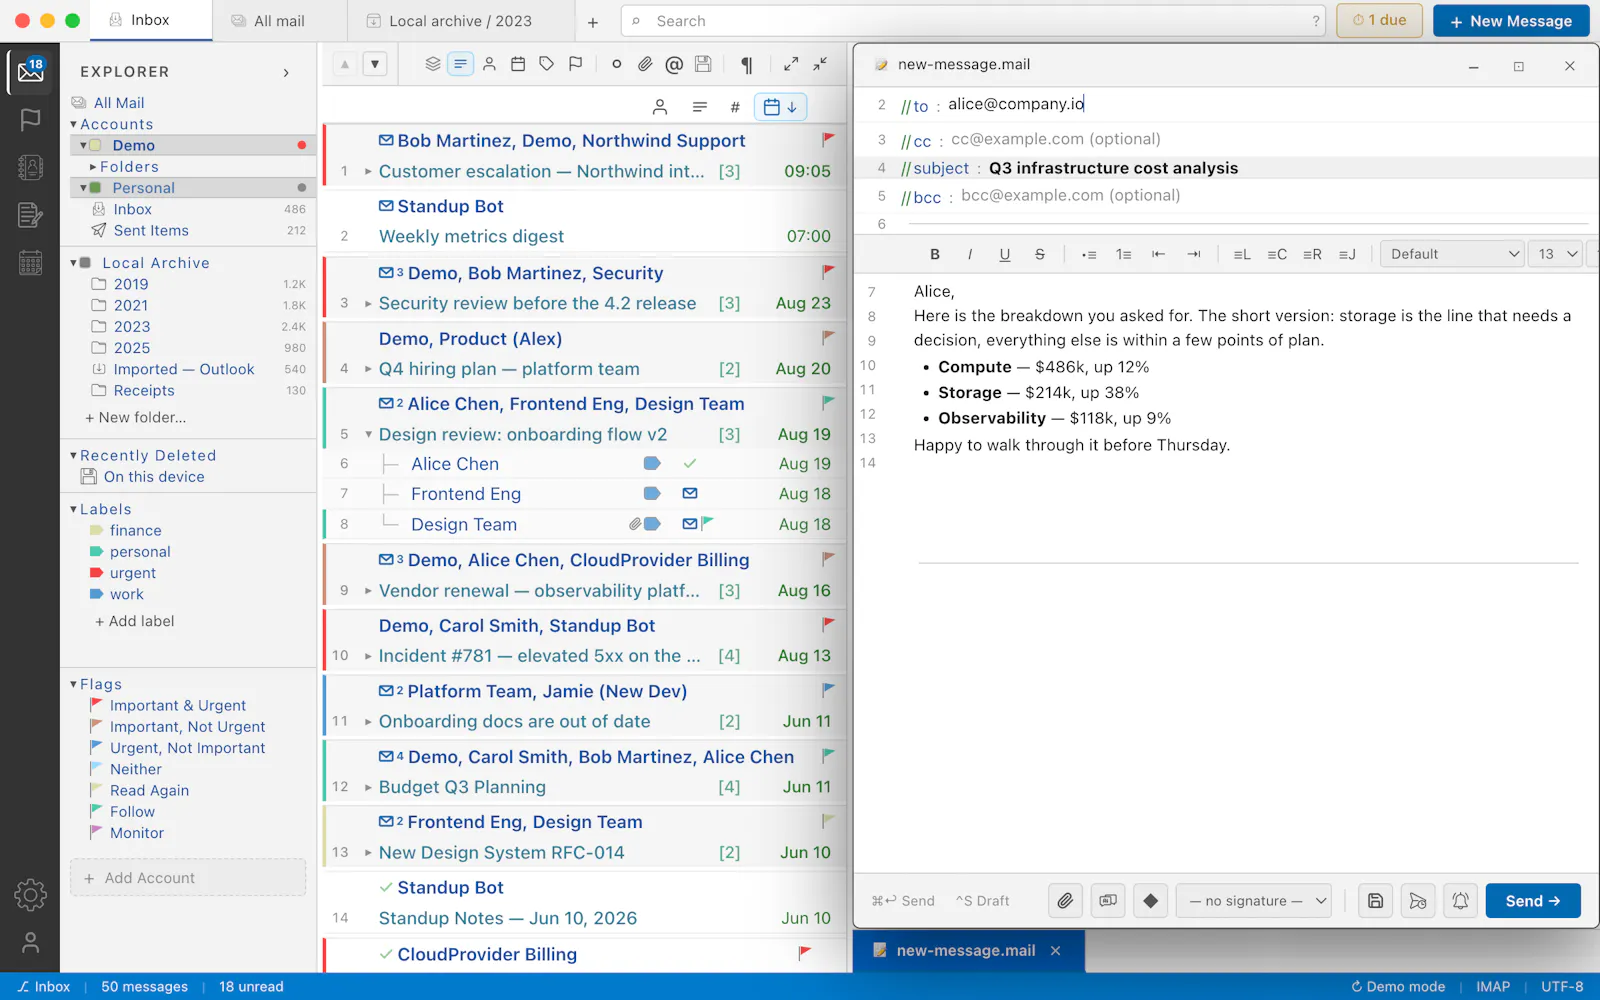Collapse the Flags section
Screen dimensions: 1600x1000
pos(73,684)
